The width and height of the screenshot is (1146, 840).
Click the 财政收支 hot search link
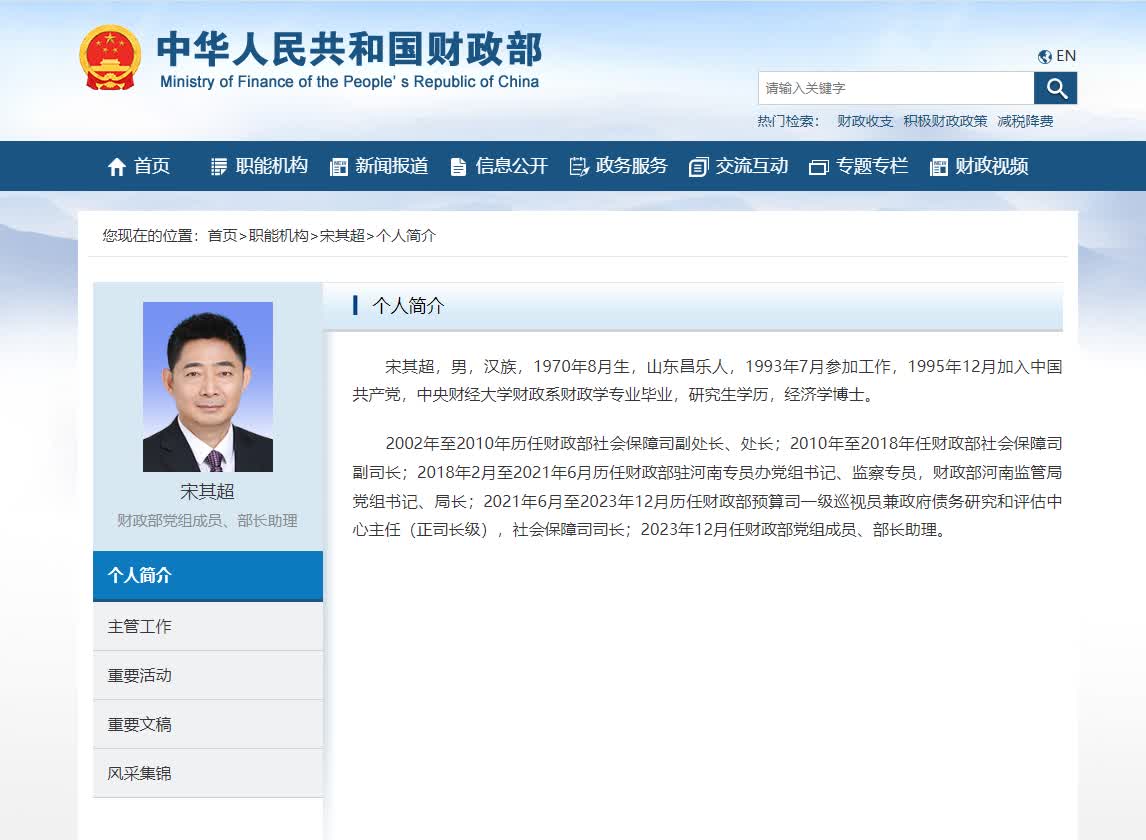click(x=865, y=121)
